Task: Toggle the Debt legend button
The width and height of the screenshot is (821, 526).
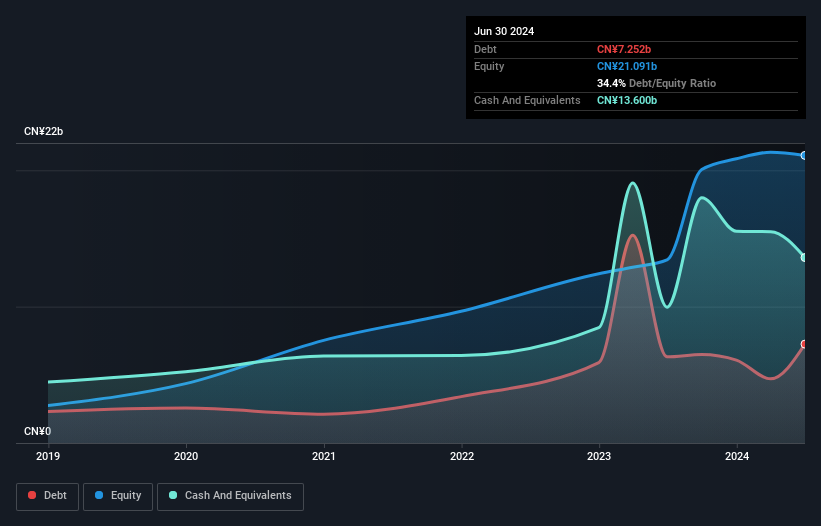Action: (x=47, y=496)
